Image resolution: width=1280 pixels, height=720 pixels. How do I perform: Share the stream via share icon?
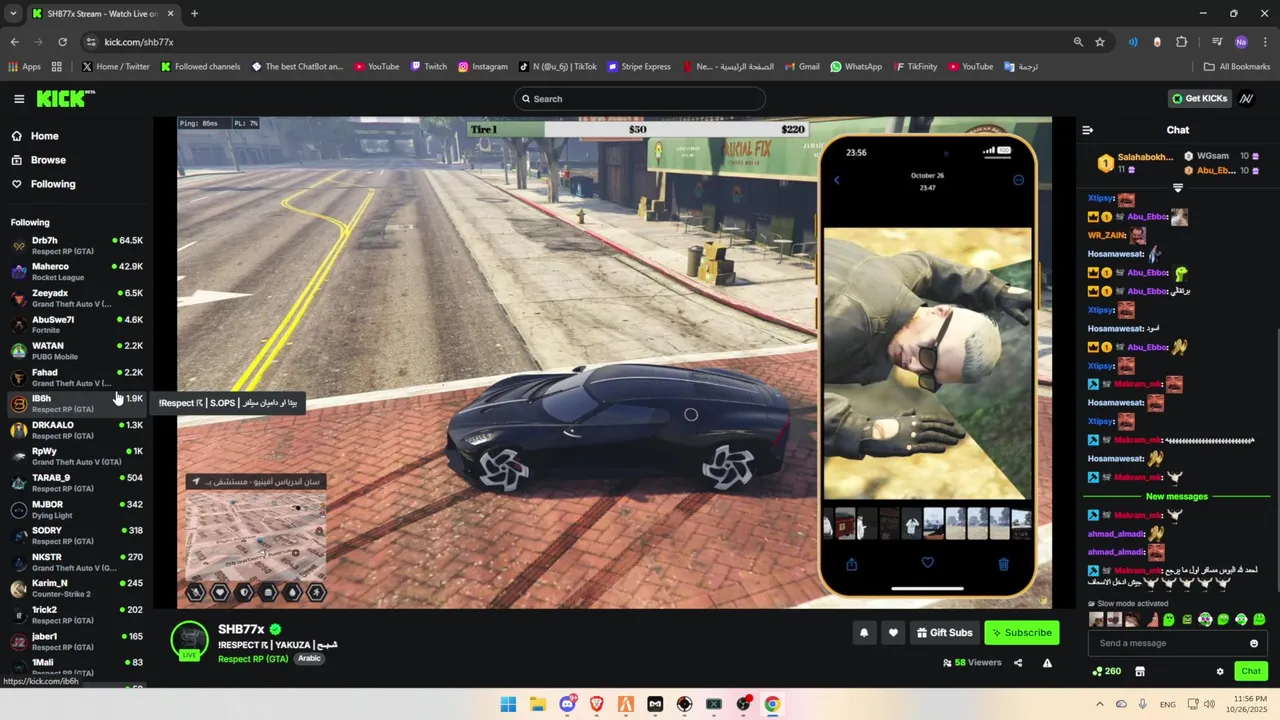(1018, 662)
